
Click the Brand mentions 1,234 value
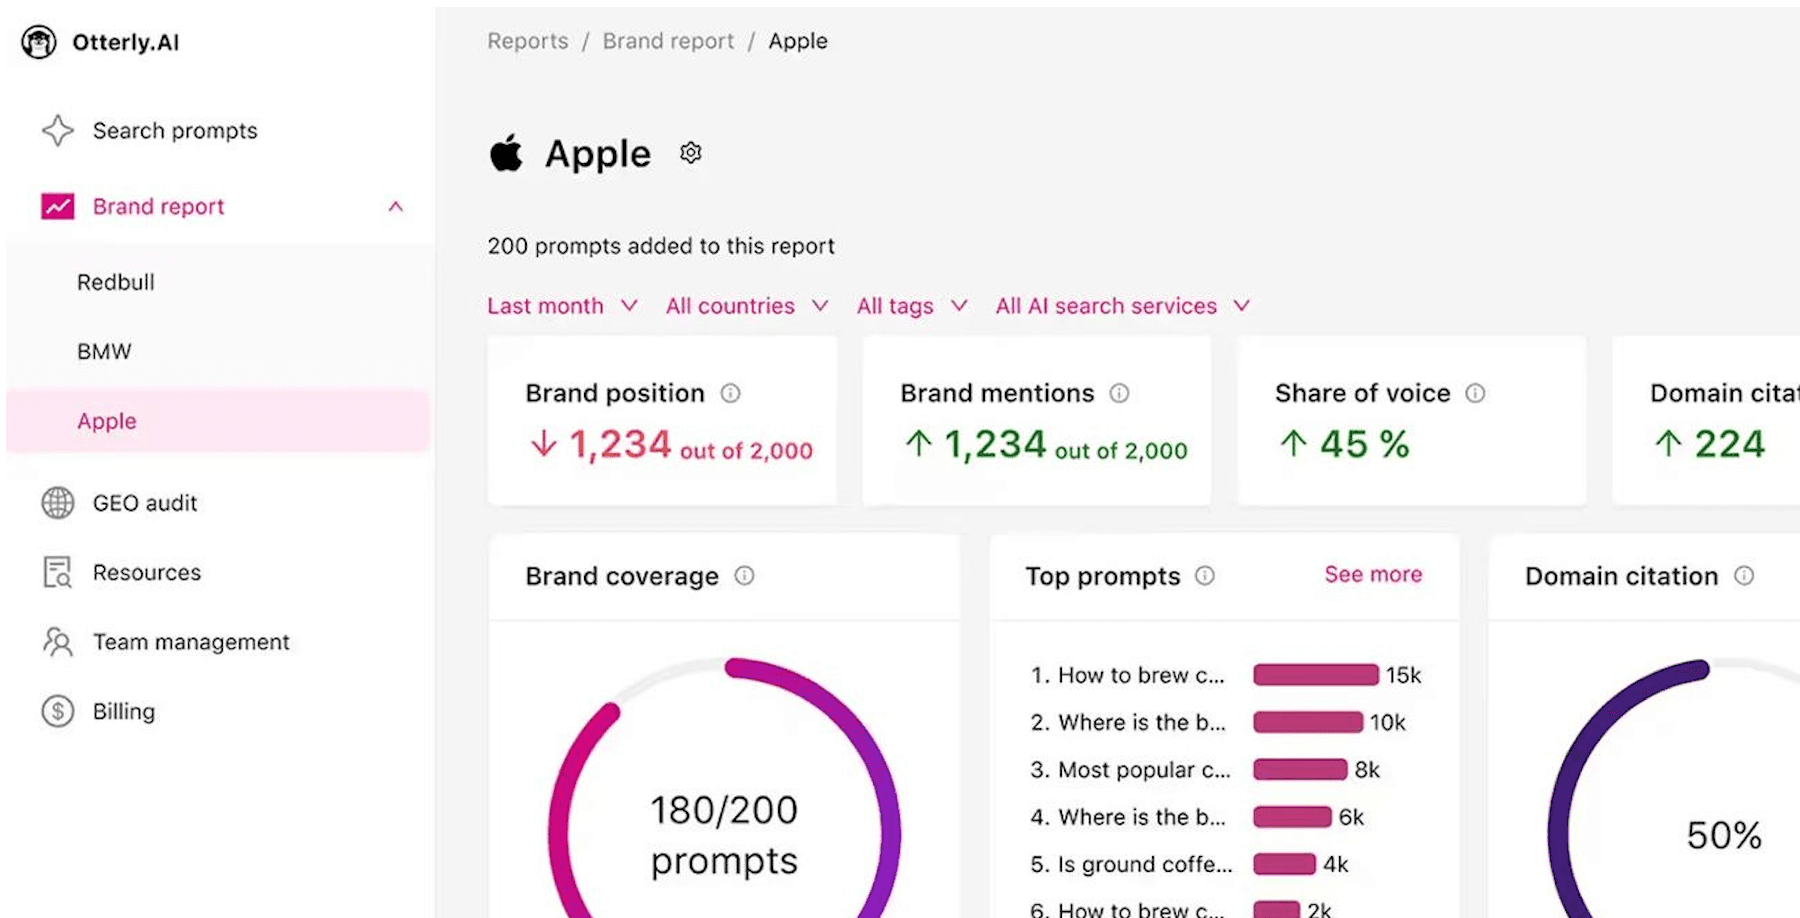(x=995, y=444)
